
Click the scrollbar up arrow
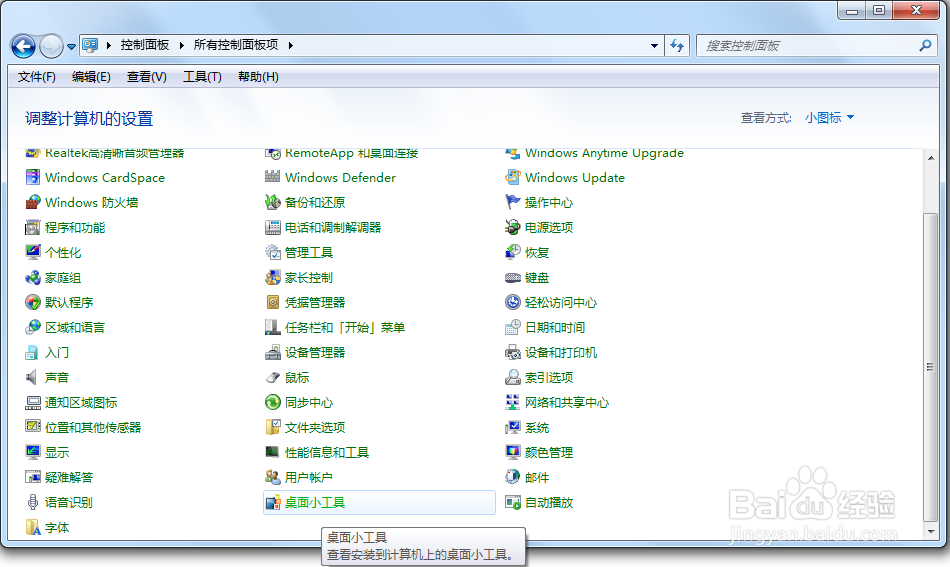coord(931,158)
